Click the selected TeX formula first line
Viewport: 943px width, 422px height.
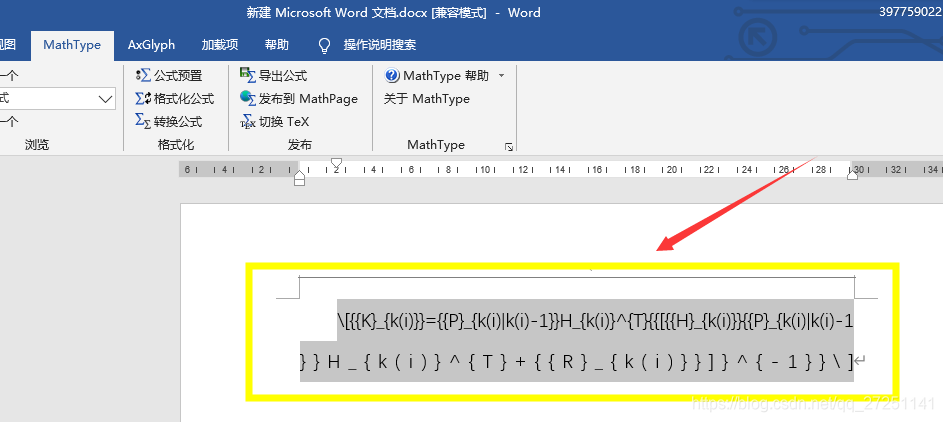(595, 322)
